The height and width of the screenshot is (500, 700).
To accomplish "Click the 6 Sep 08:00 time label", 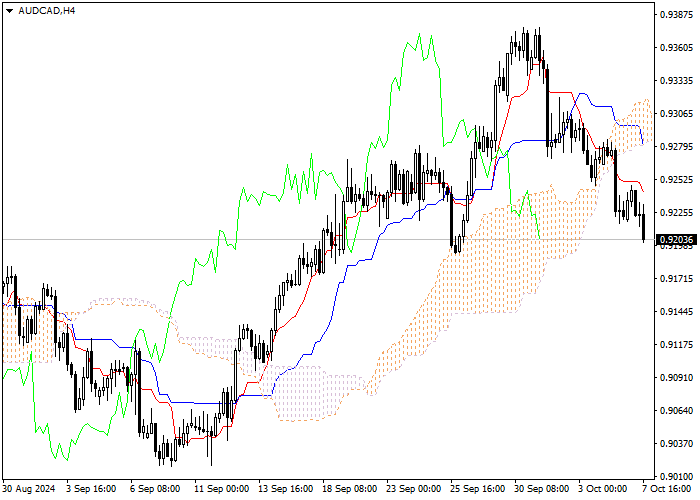I will click(x=155, y=489).
